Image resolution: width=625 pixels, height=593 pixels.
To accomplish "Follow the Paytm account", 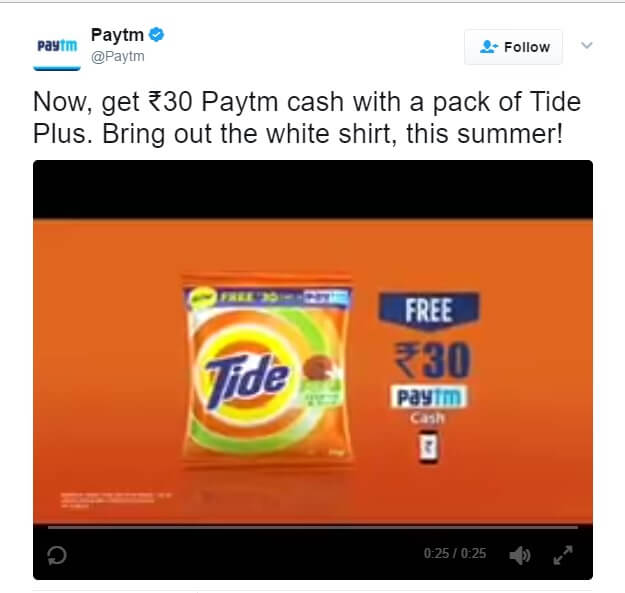I will [513, 47].
